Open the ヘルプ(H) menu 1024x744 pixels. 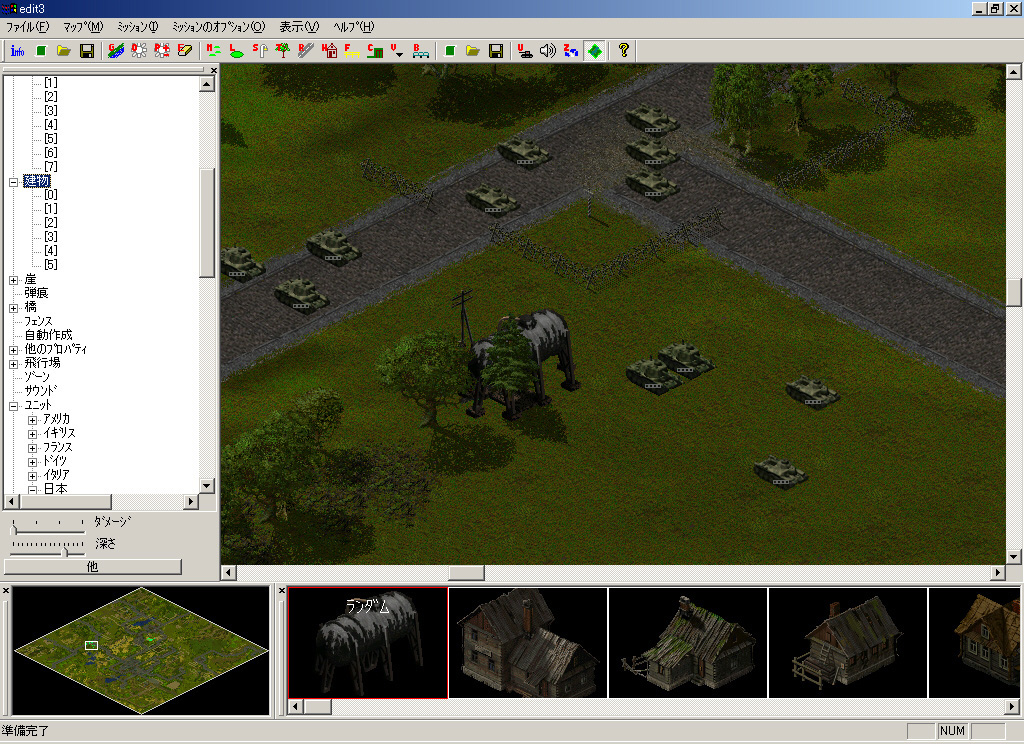pos(353,27)
